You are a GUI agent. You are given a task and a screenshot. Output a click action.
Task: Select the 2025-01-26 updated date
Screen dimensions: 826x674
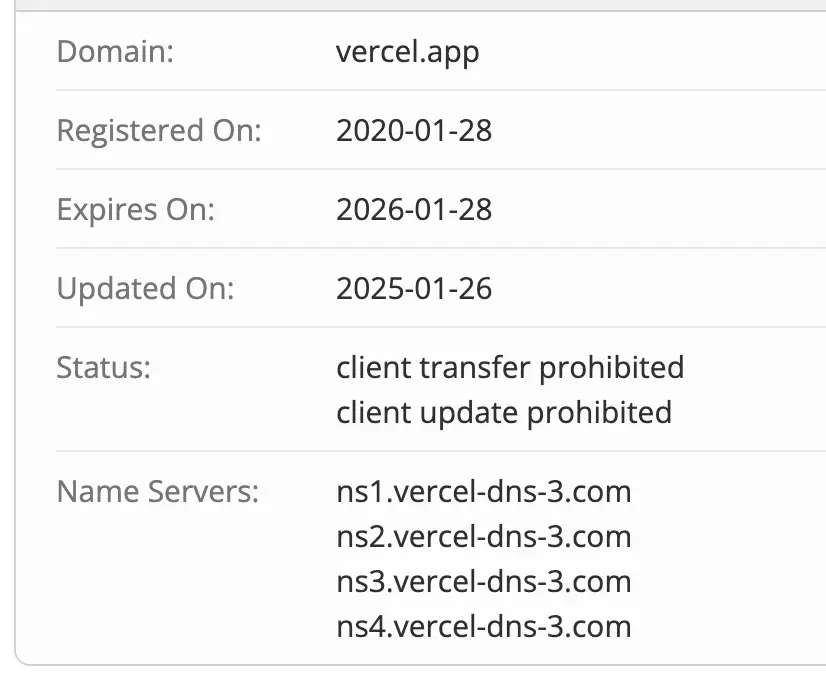tap(414, 289)
